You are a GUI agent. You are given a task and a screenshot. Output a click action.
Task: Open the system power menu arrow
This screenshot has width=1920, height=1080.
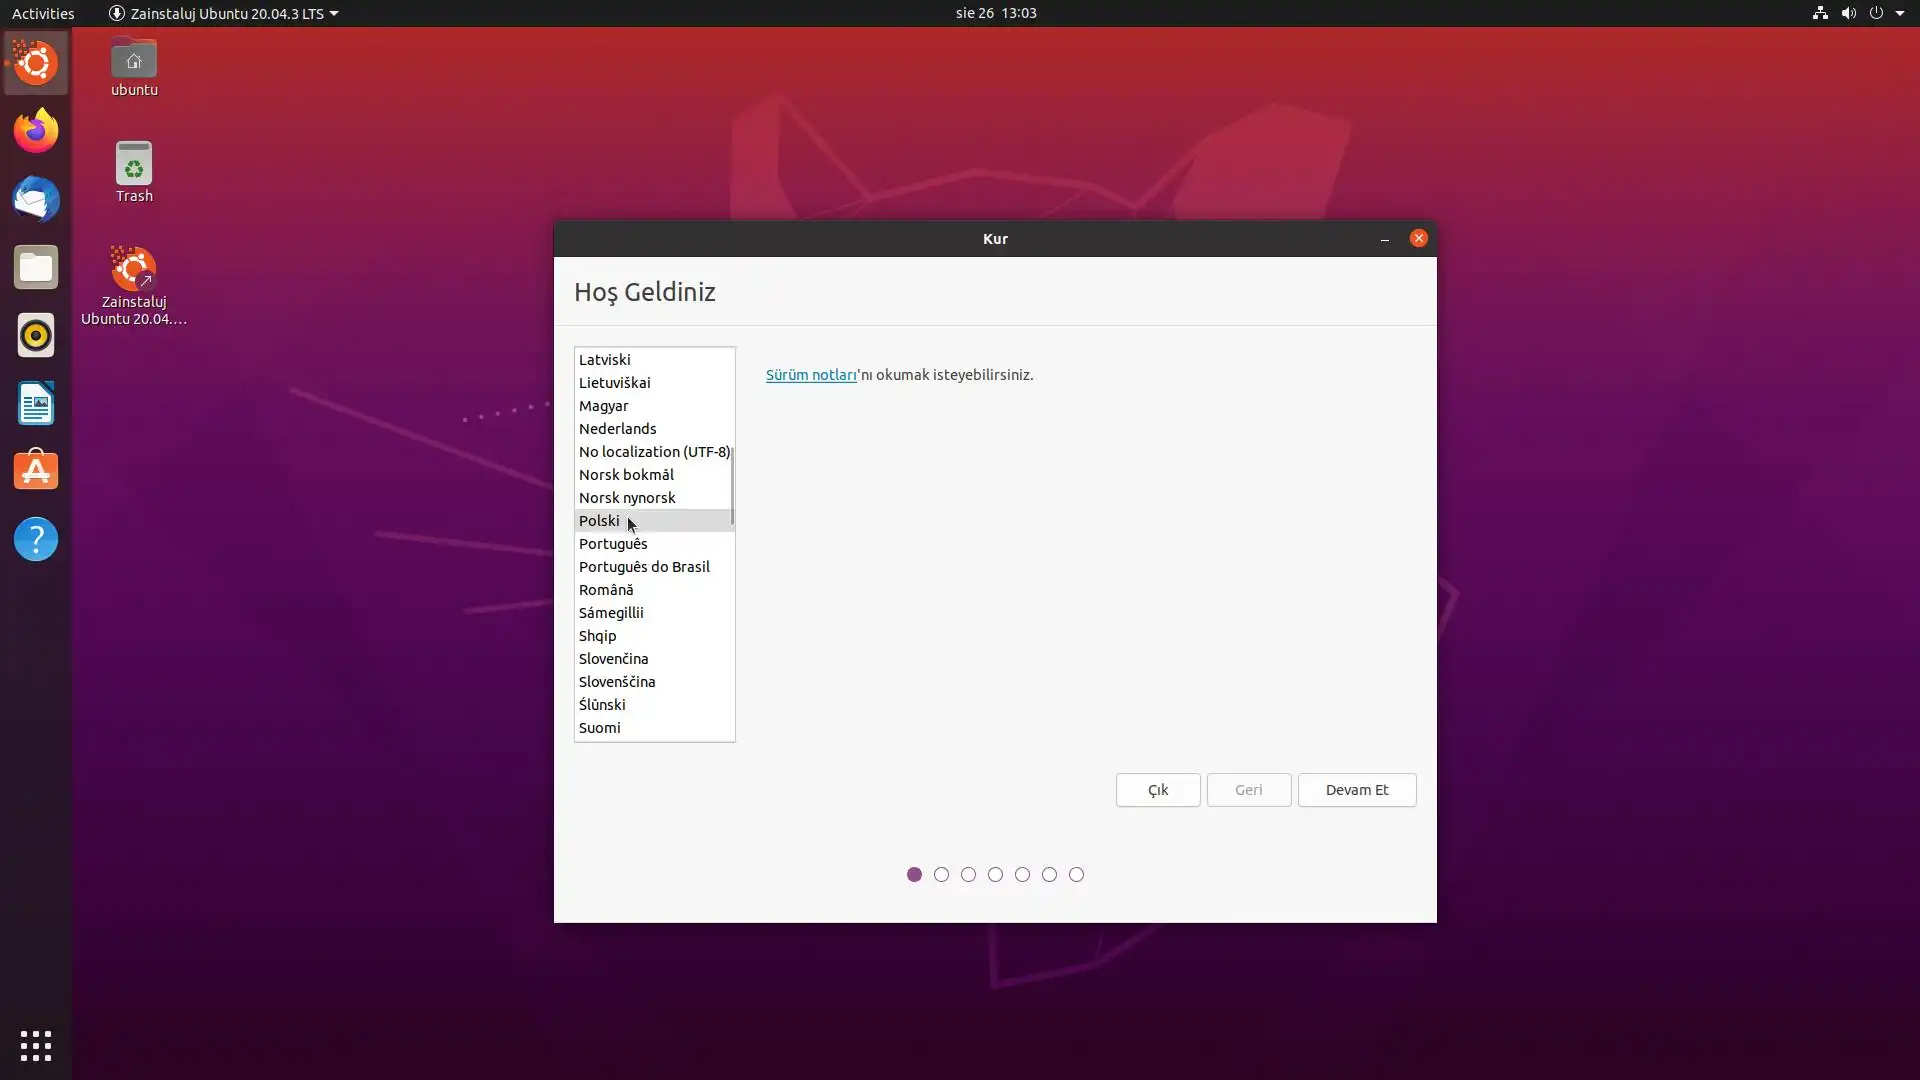pyautogui.click(x=1900, y=13)
